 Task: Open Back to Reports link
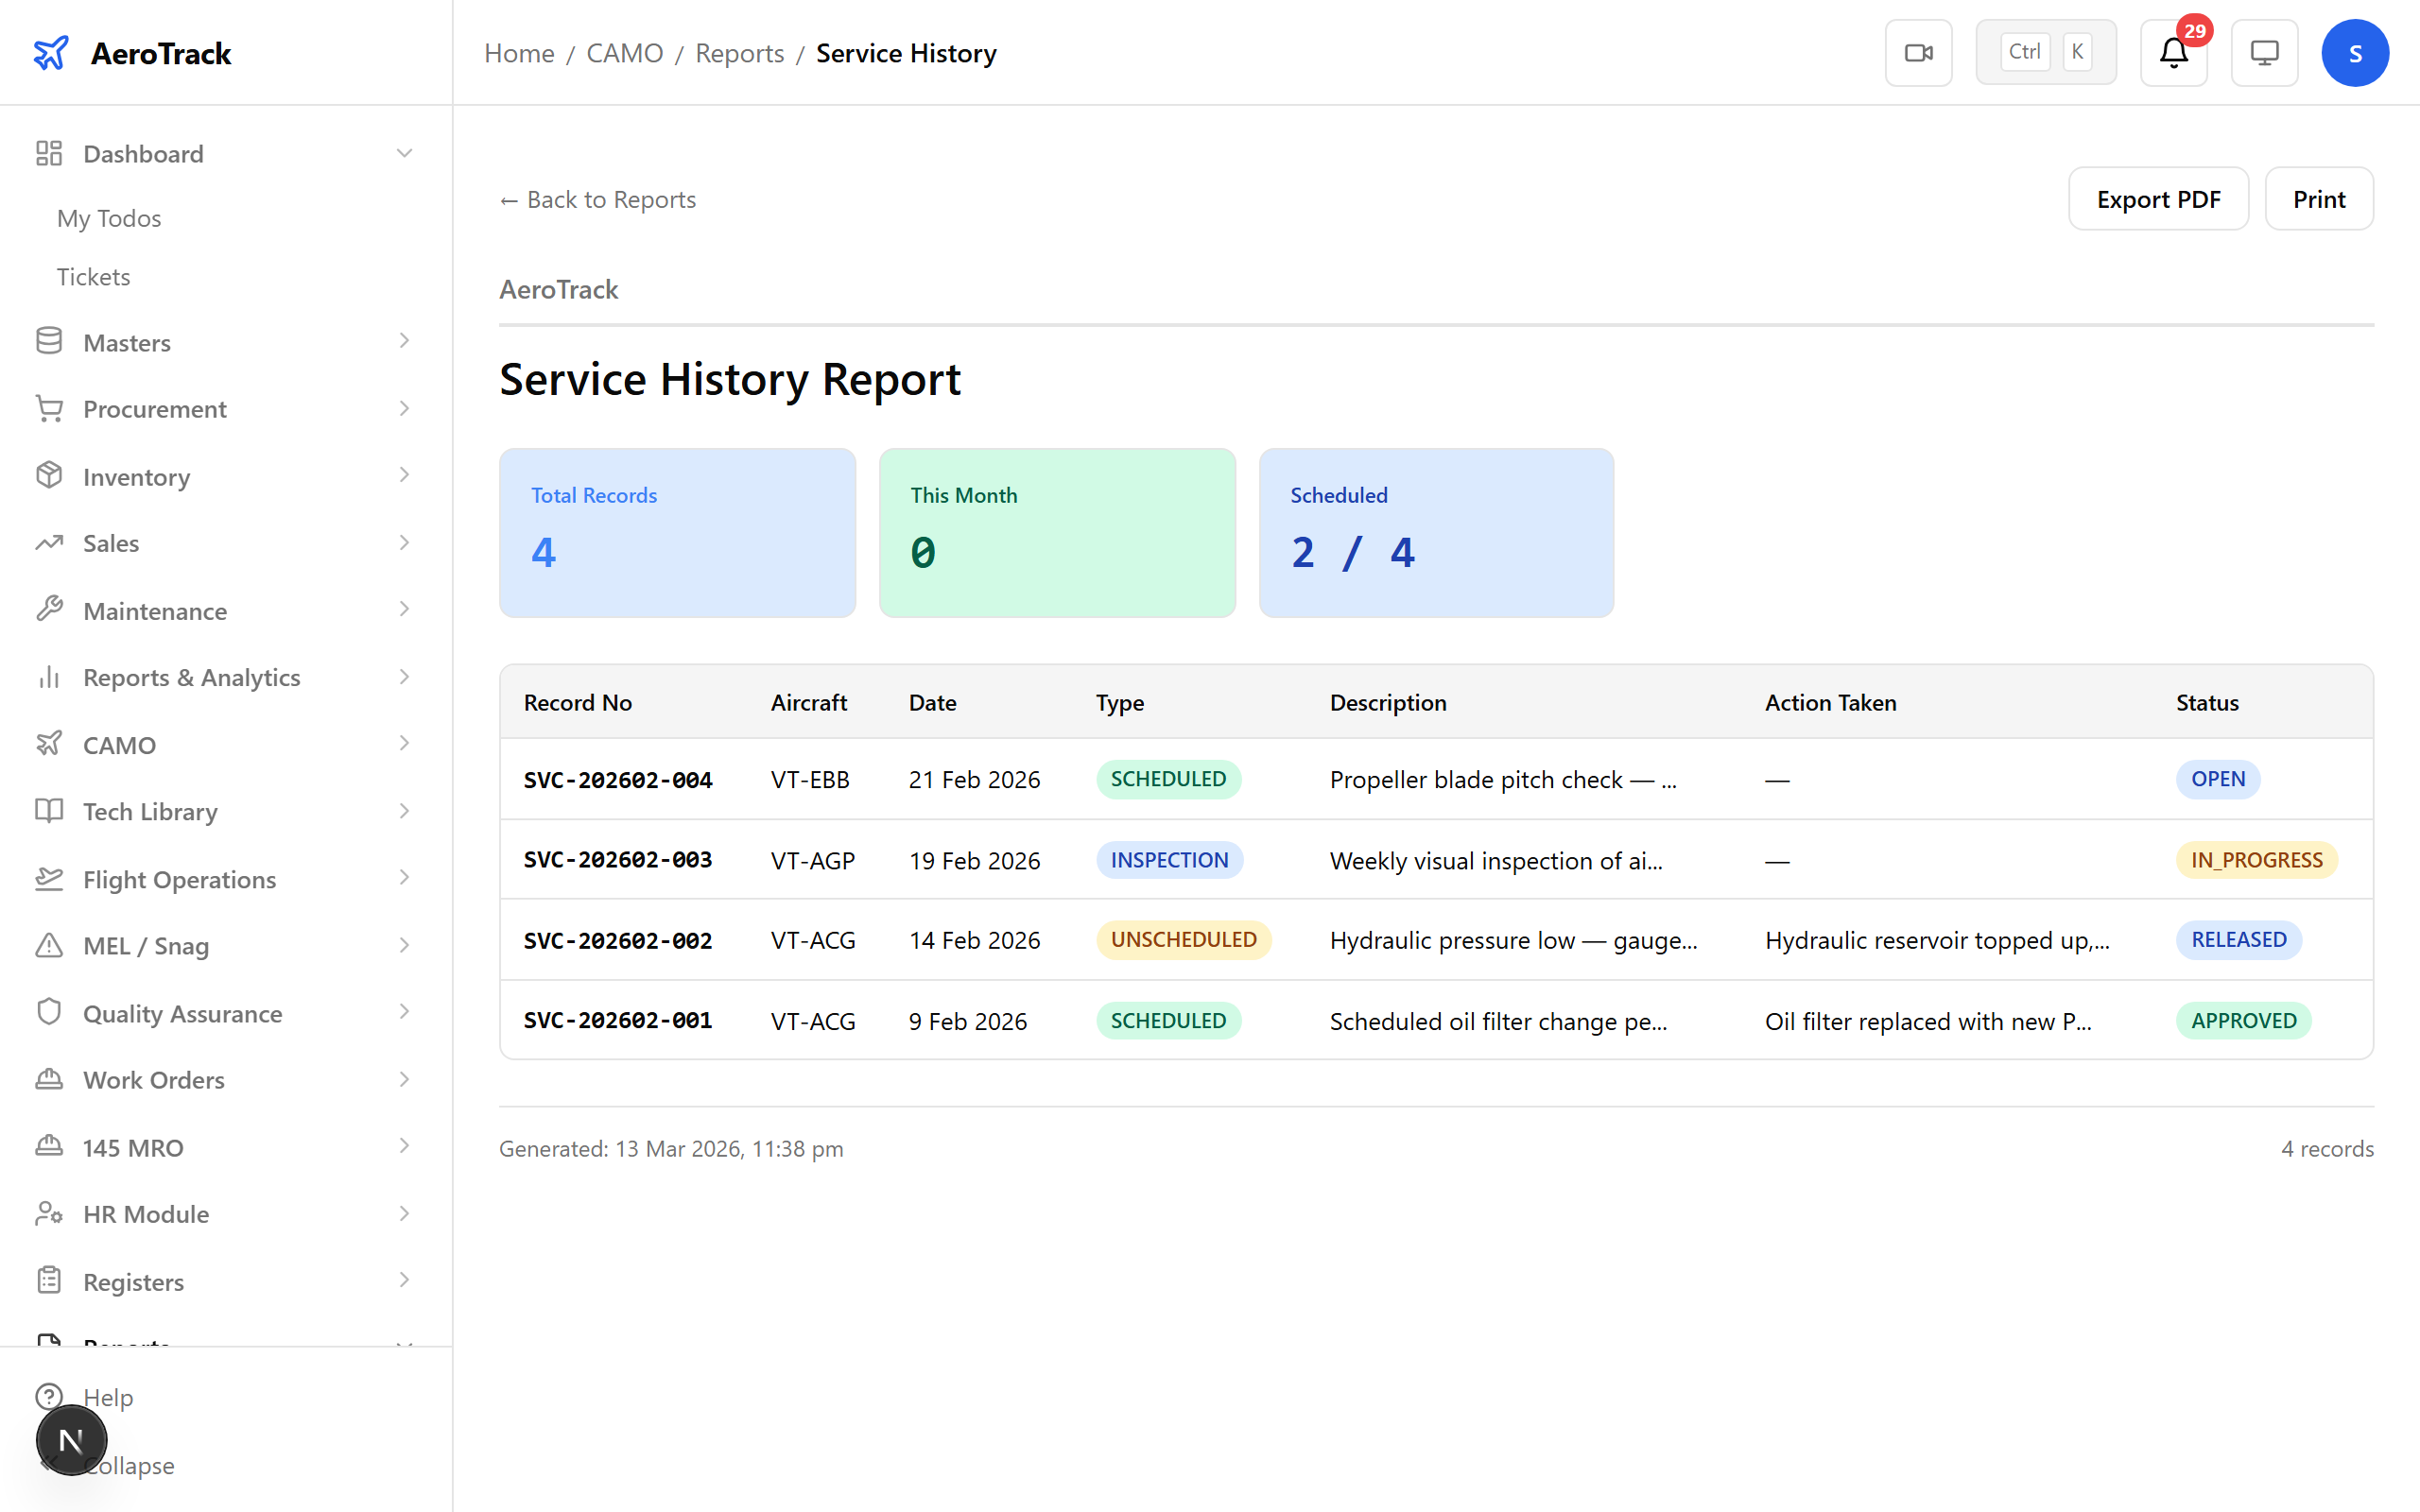(597, 199)
